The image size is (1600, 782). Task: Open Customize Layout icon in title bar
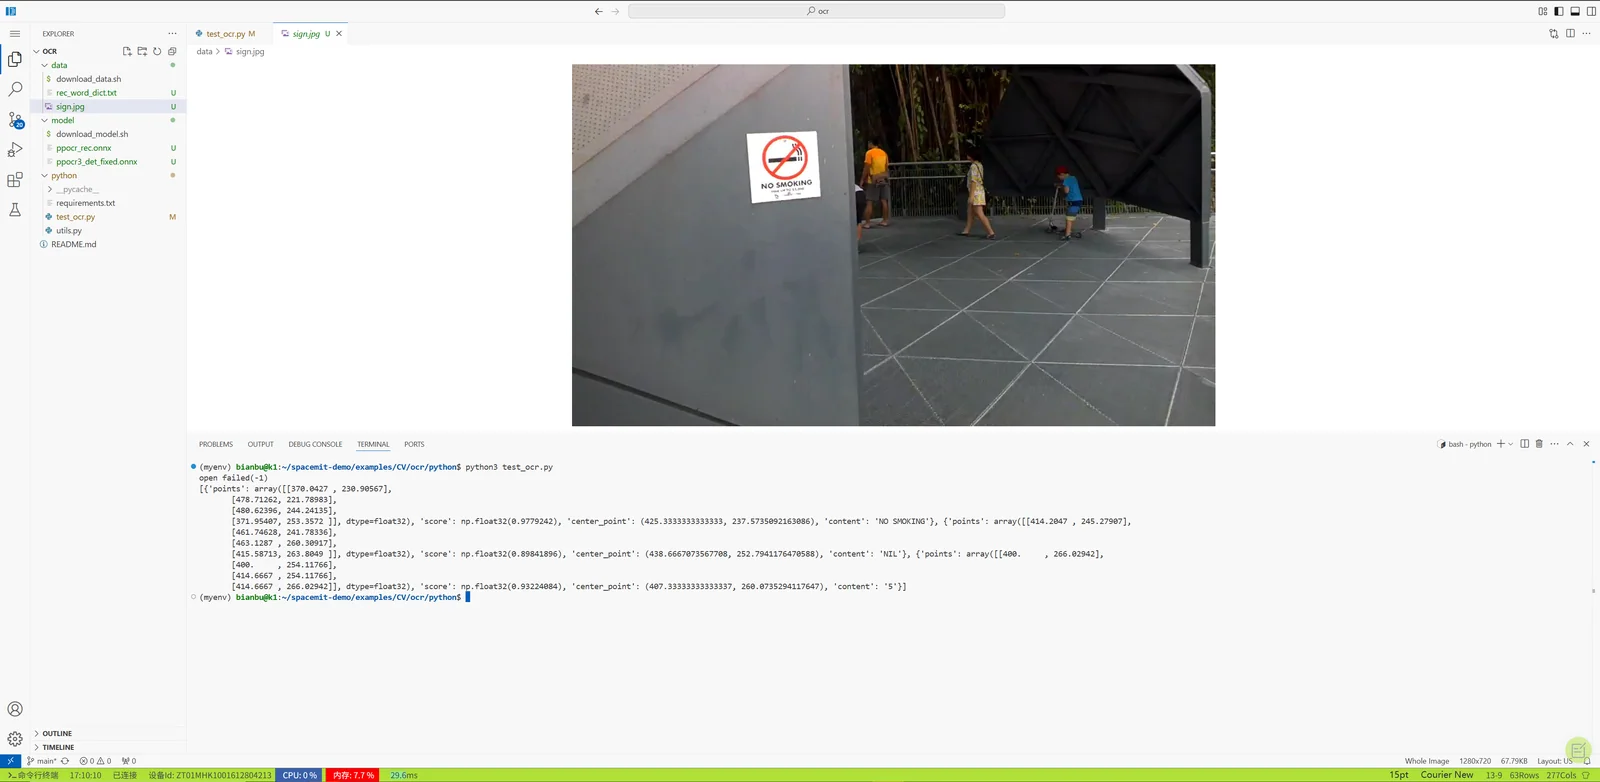[1543, 11]
